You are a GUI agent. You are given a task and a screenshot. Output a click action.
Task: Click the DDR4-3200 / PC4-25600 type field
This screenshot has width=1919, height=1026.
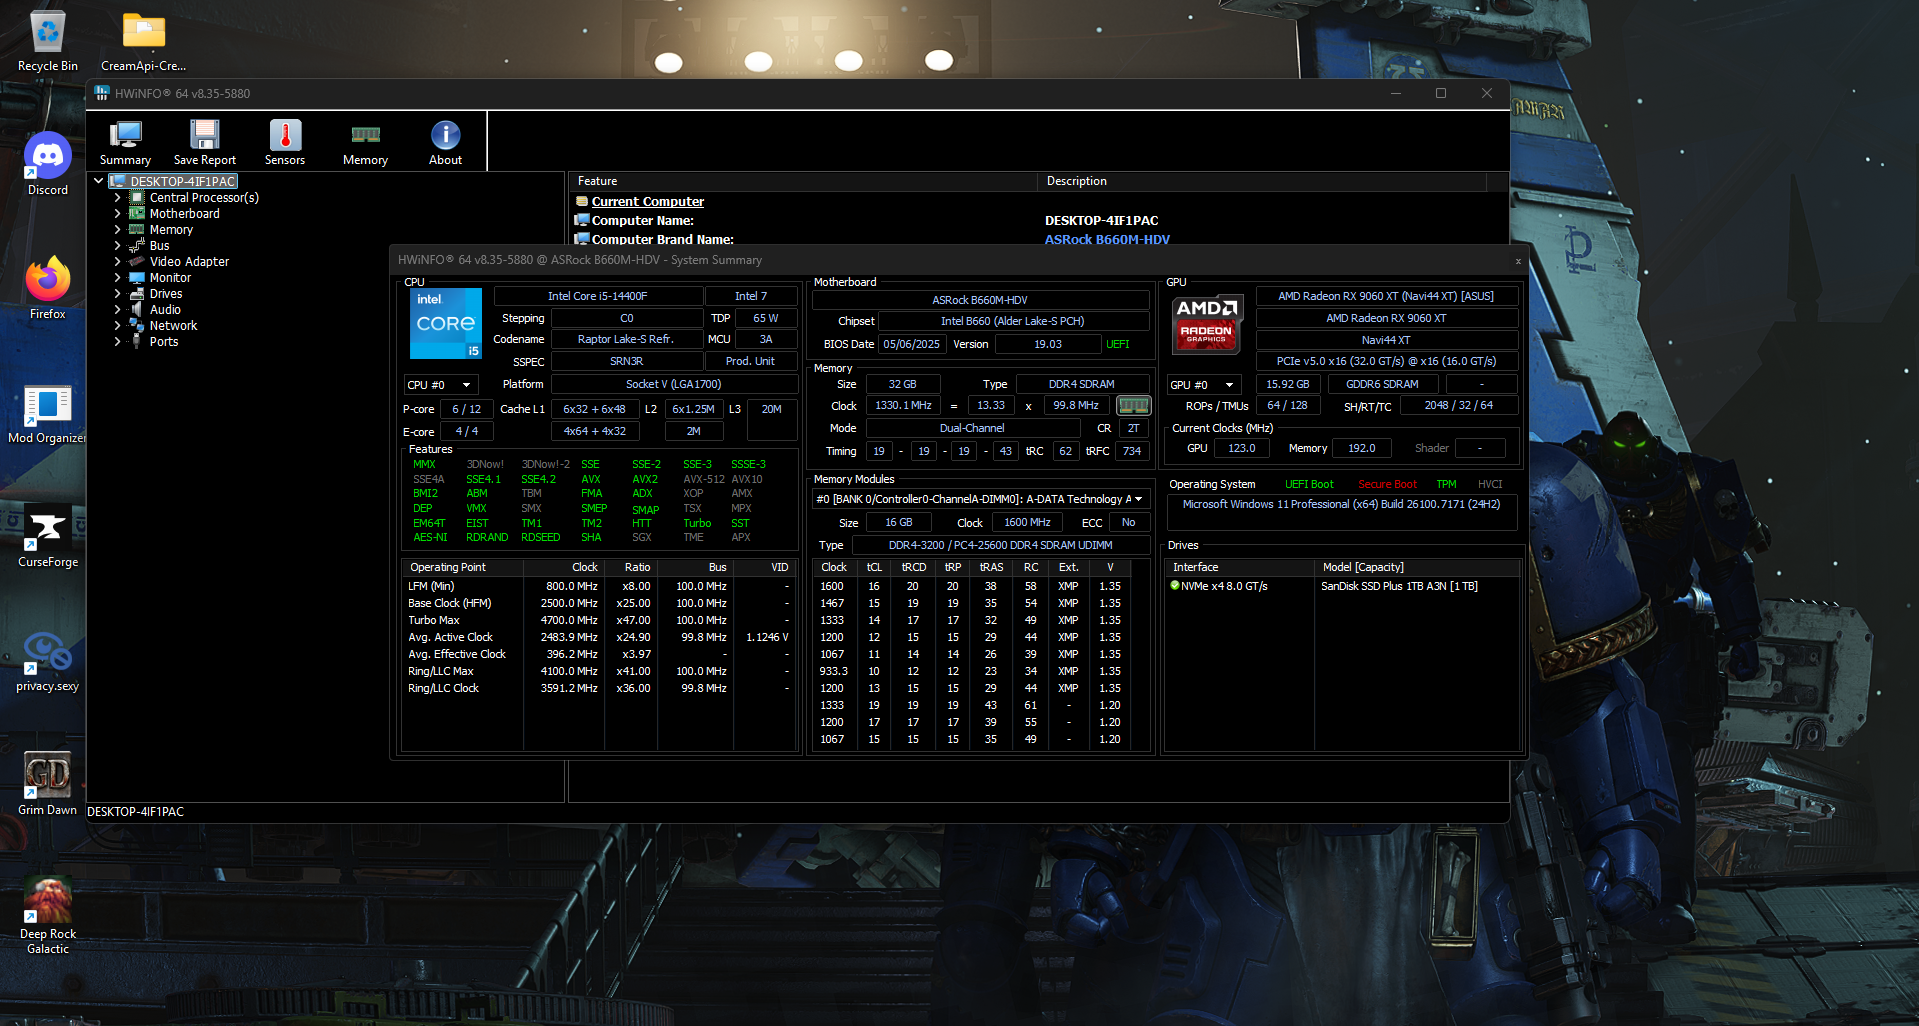click(1000, 545)
